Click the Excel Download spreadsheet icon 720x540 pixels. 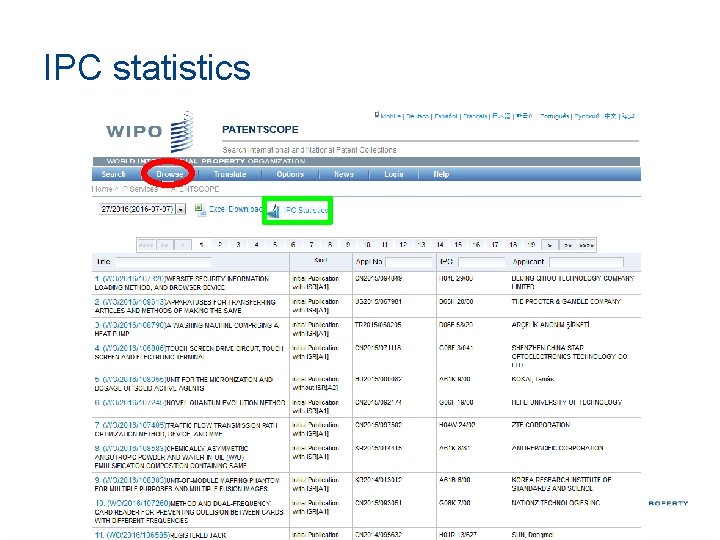[200, 210]
